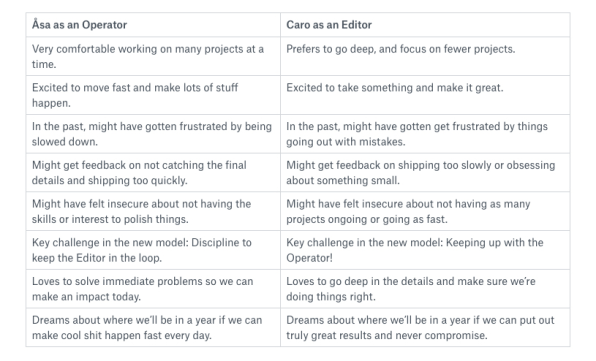Click the word 'Operator' in the left header
The image size is (596, 361).
(x=105, y=25)
